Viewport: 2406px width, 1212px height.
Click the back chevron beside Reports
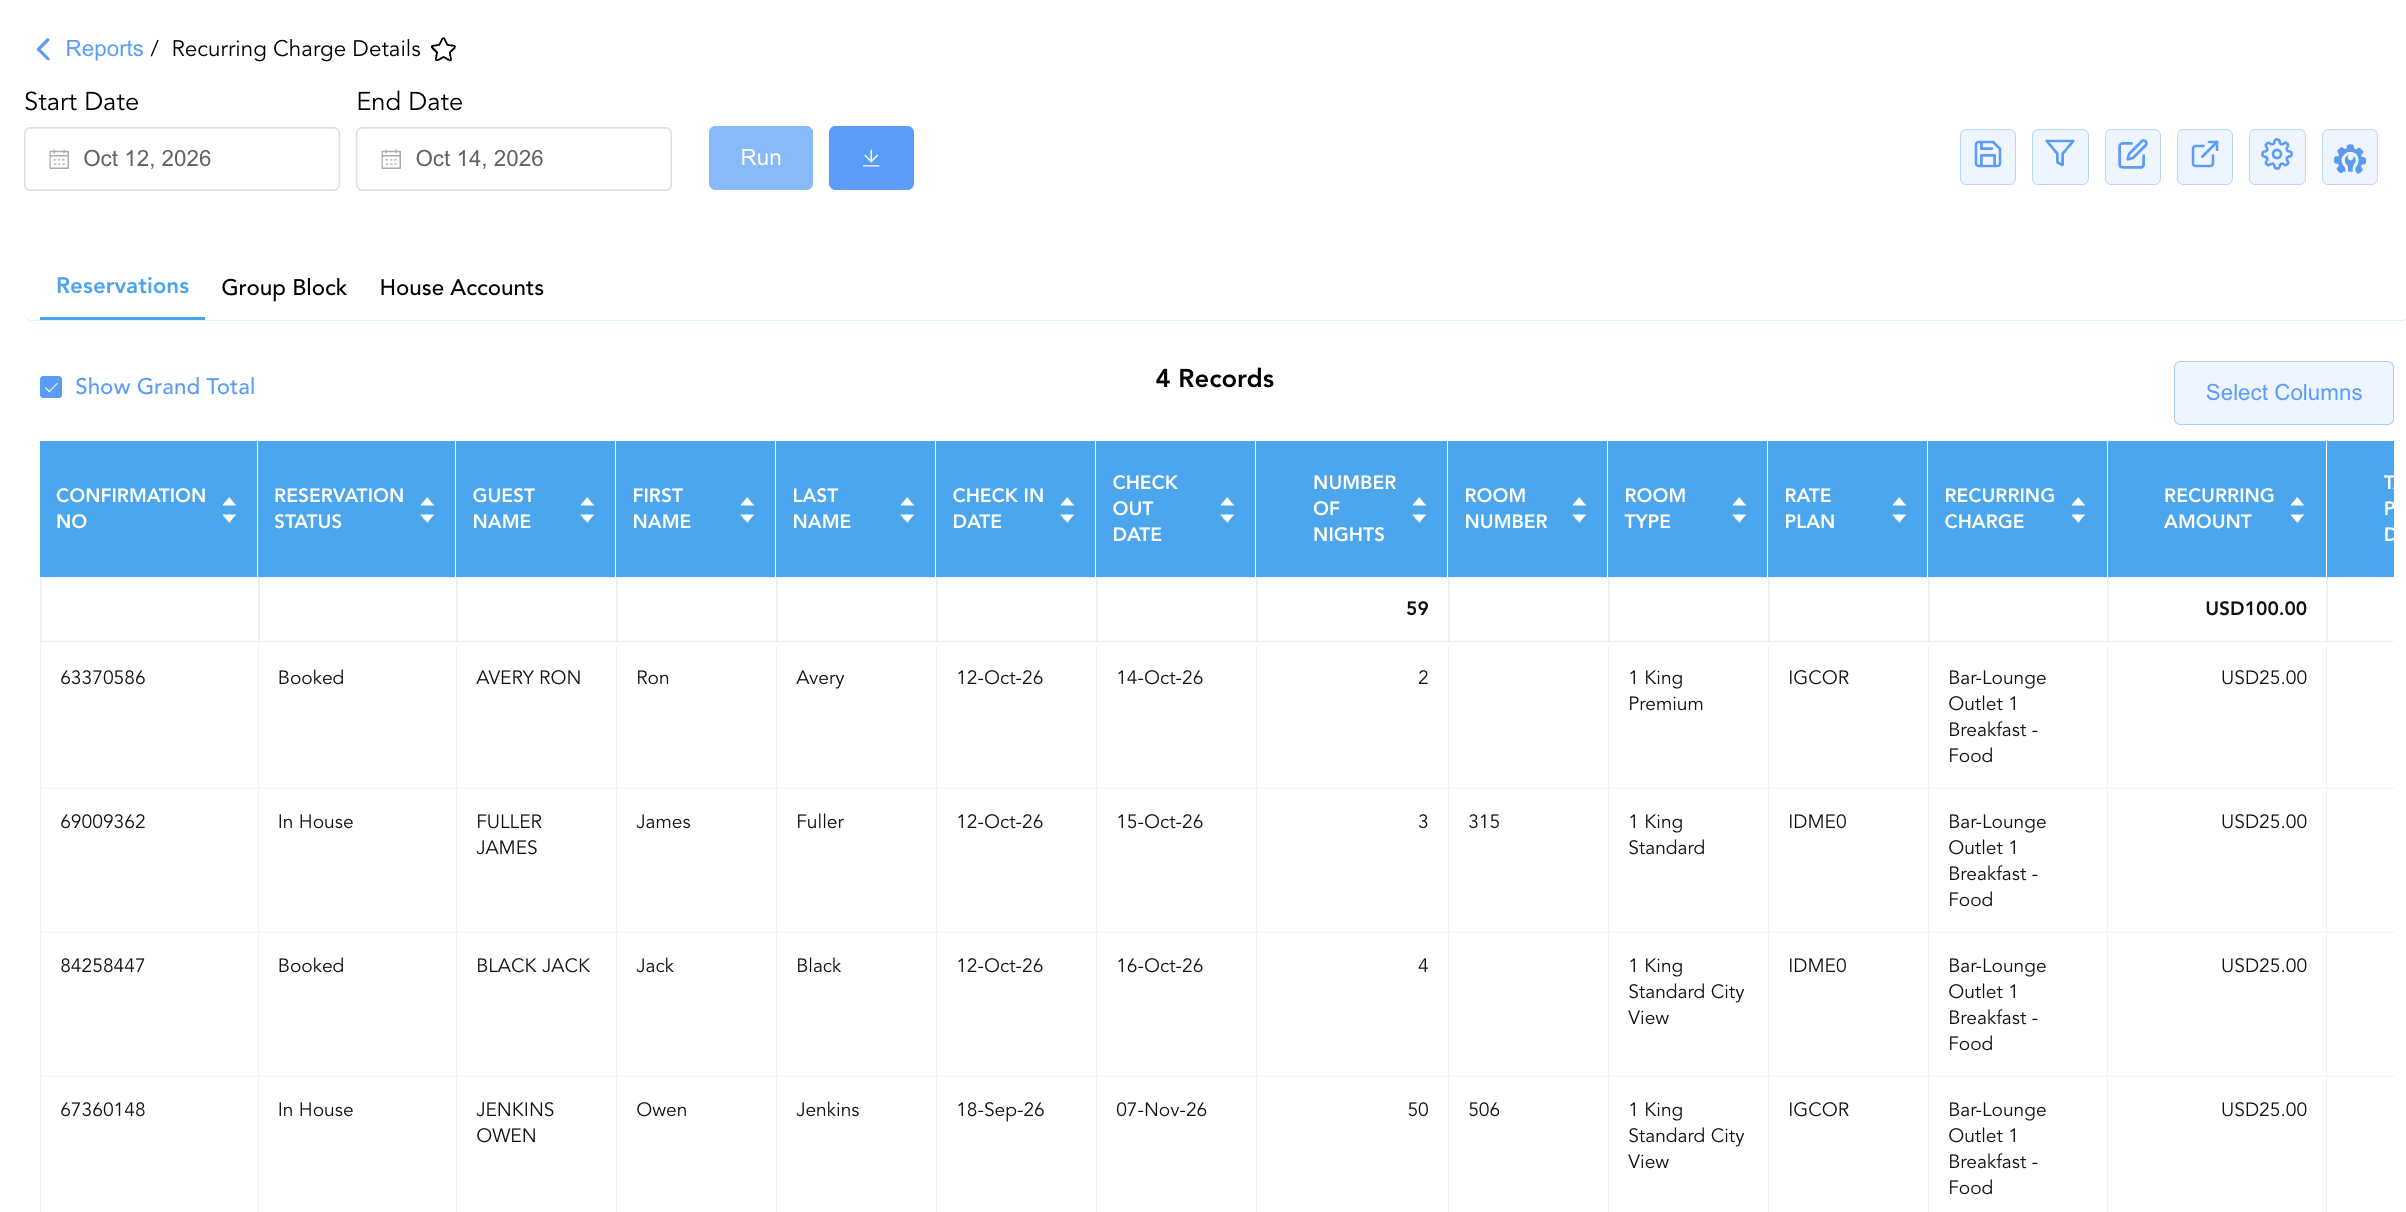(43, 49)
